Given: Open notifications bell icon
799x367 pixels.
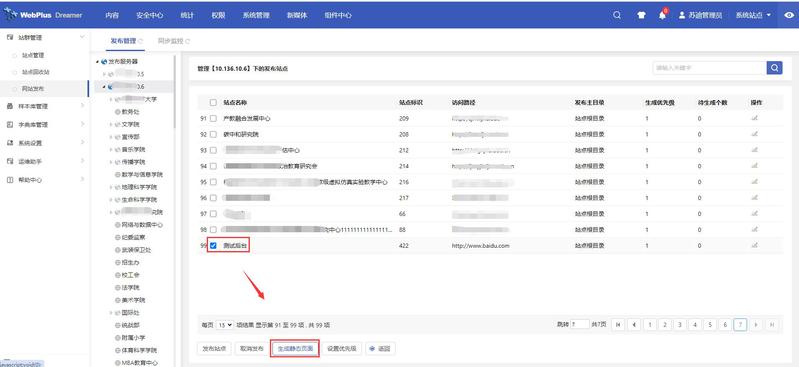Looking at the screenshot, I should point(662,15).
